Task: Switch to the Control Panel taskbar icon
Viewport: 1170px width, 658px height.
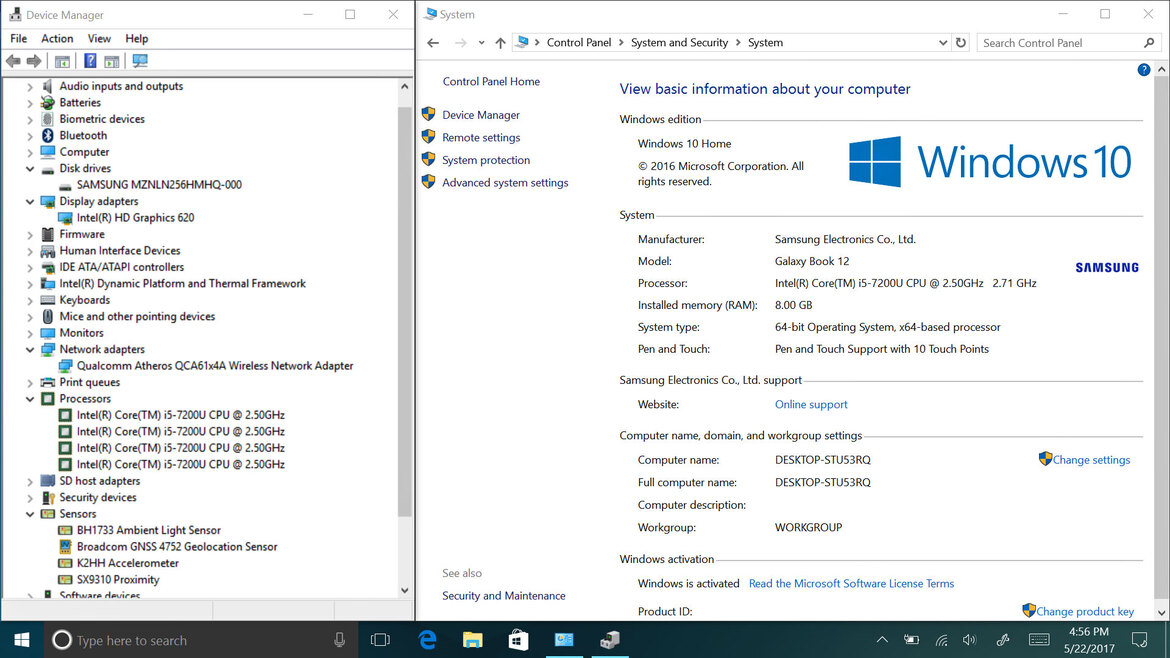Action: pos(564,640)
